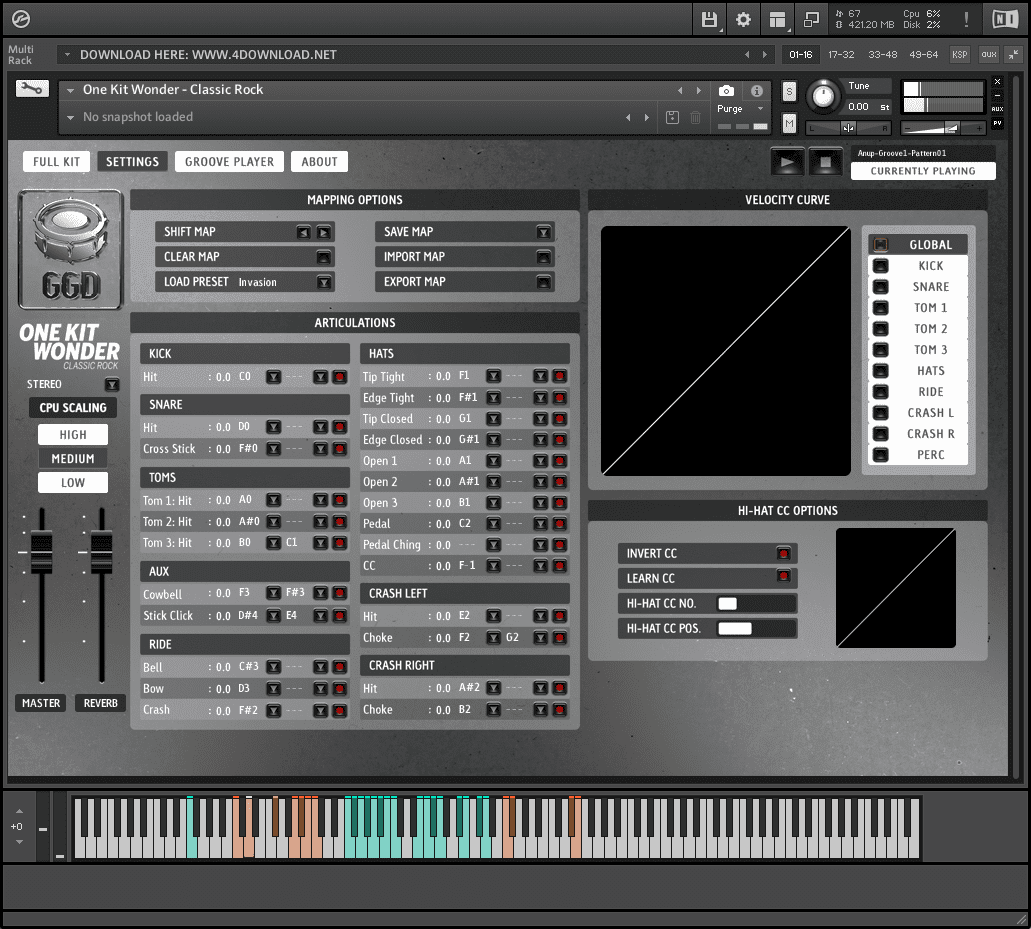Show rack slots 17-32
The width and height of the screenshot is (1031, 929).
click(841, 55)
